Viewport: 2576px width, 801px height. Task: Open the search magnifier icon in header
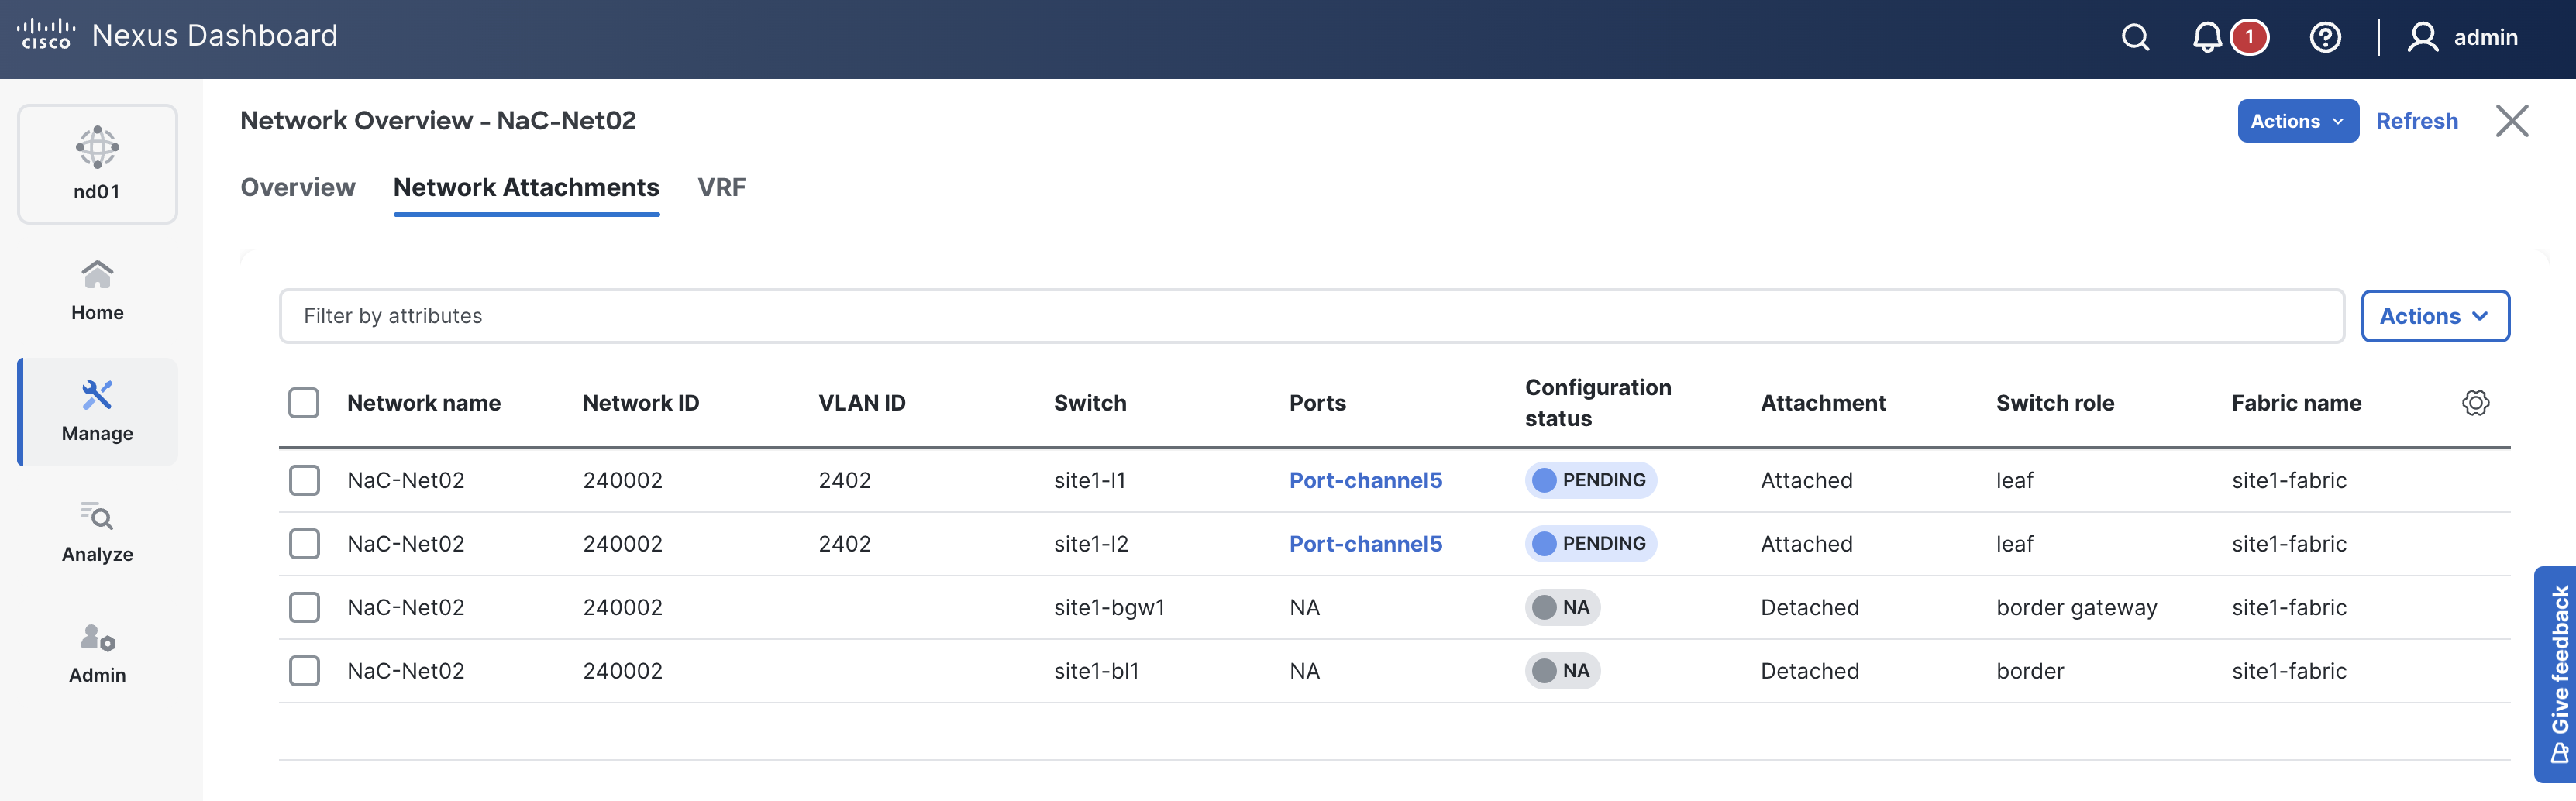(x=2135, y=38)
